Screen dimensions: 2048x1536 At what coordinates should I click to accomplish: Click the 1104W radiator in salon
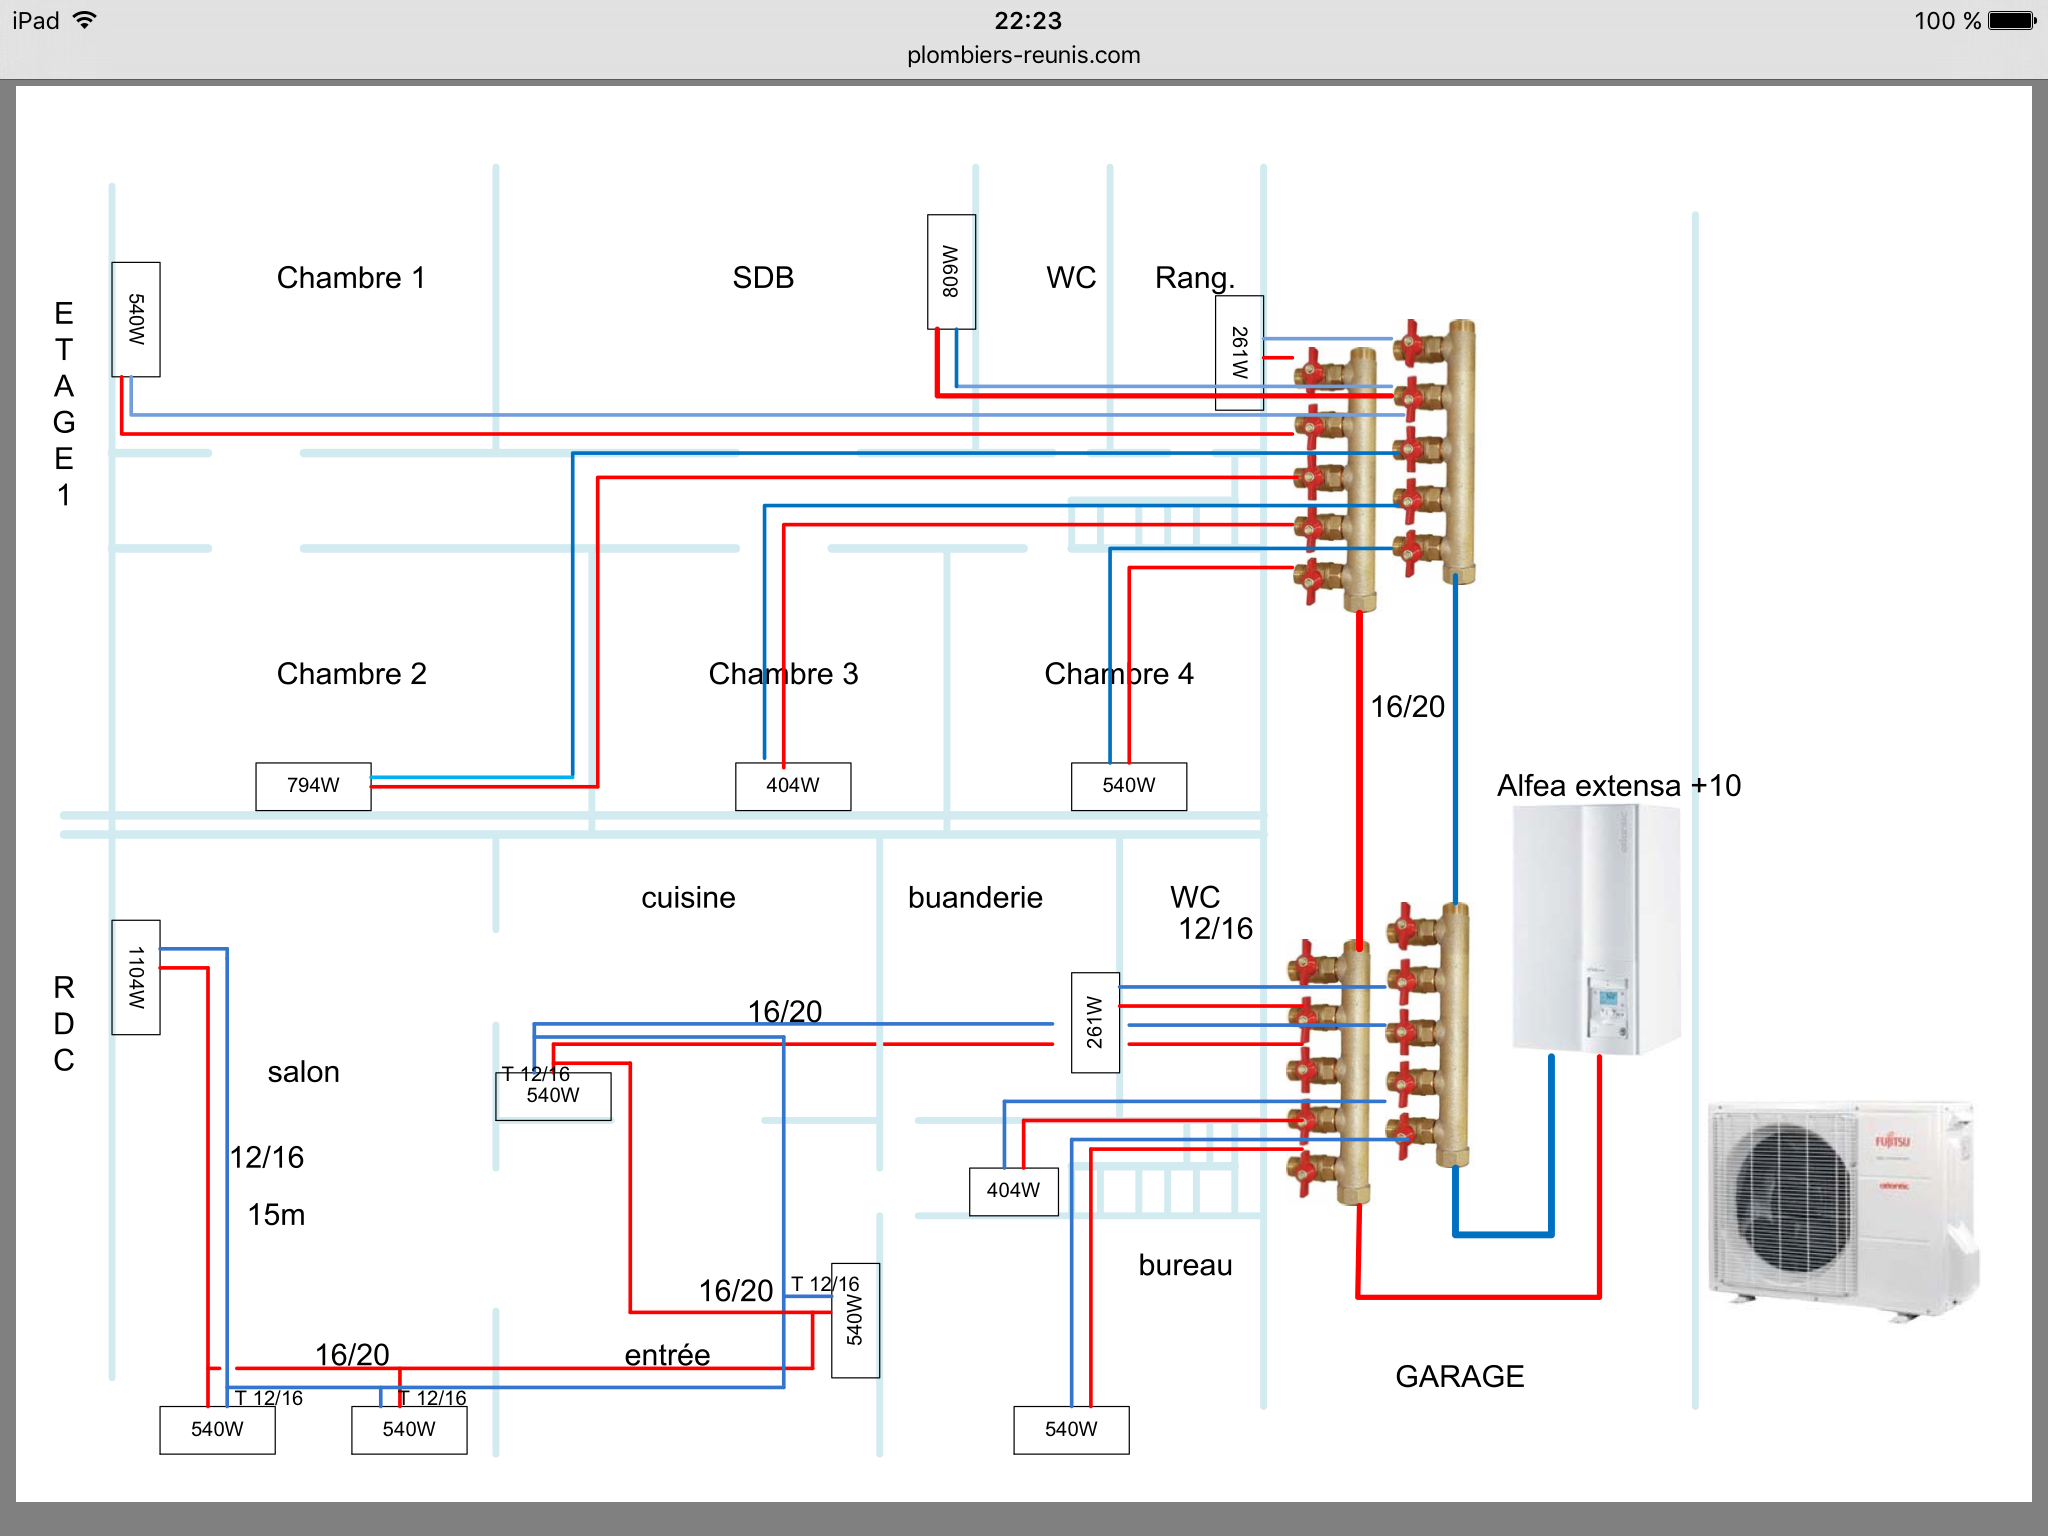[136, 977]
